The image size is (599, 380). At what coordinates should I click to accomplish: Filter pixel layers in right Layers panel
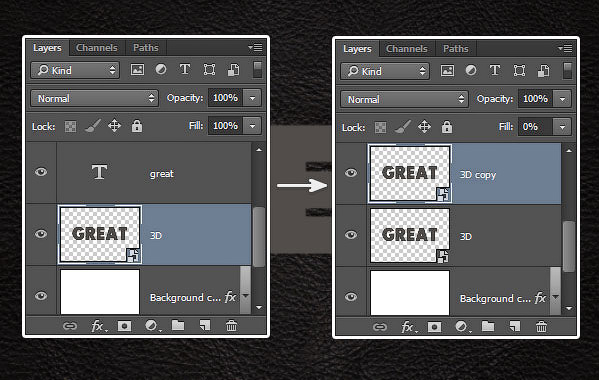pos(447,71)
